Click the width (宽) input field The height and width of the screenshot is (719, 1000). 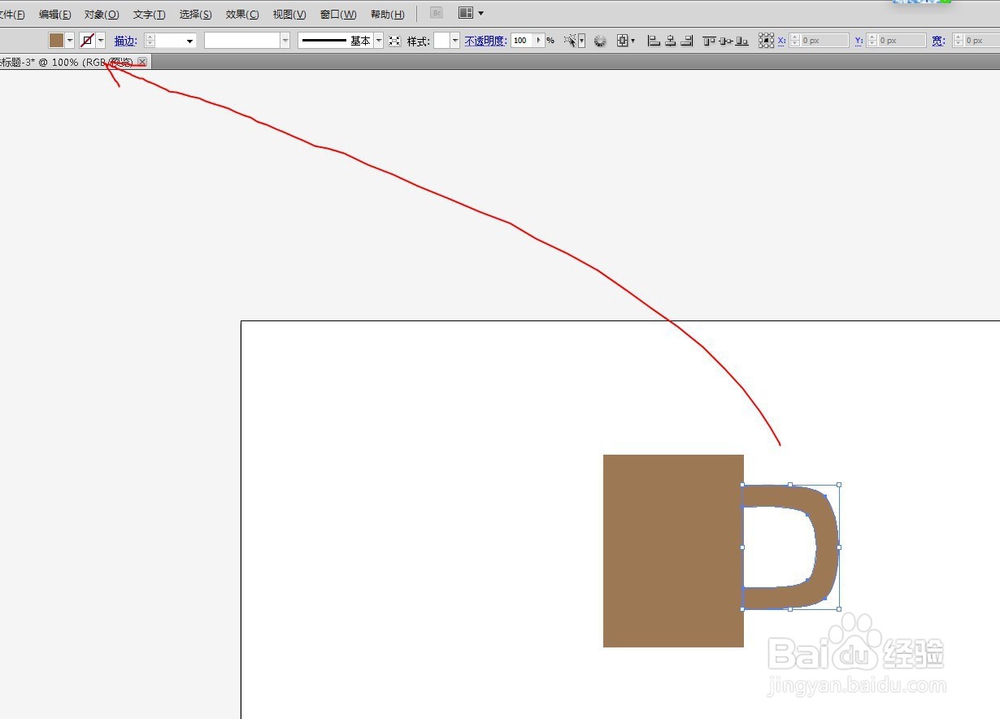coord(982,40)
